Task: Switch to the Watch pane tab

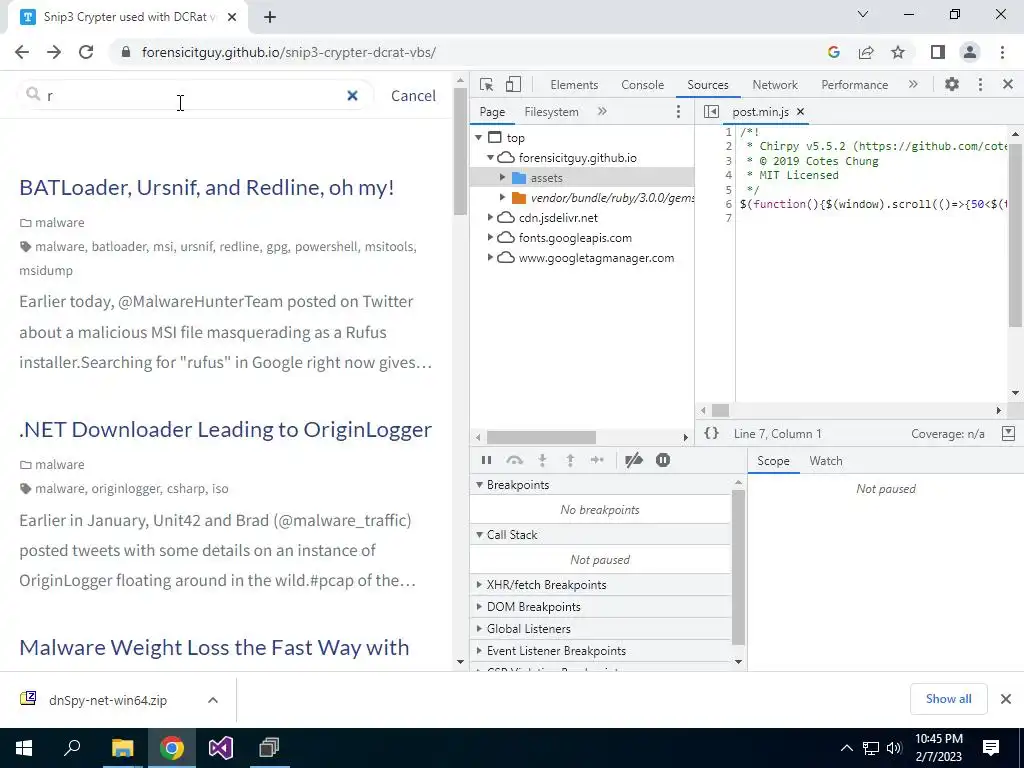Action: pos(825,461)
